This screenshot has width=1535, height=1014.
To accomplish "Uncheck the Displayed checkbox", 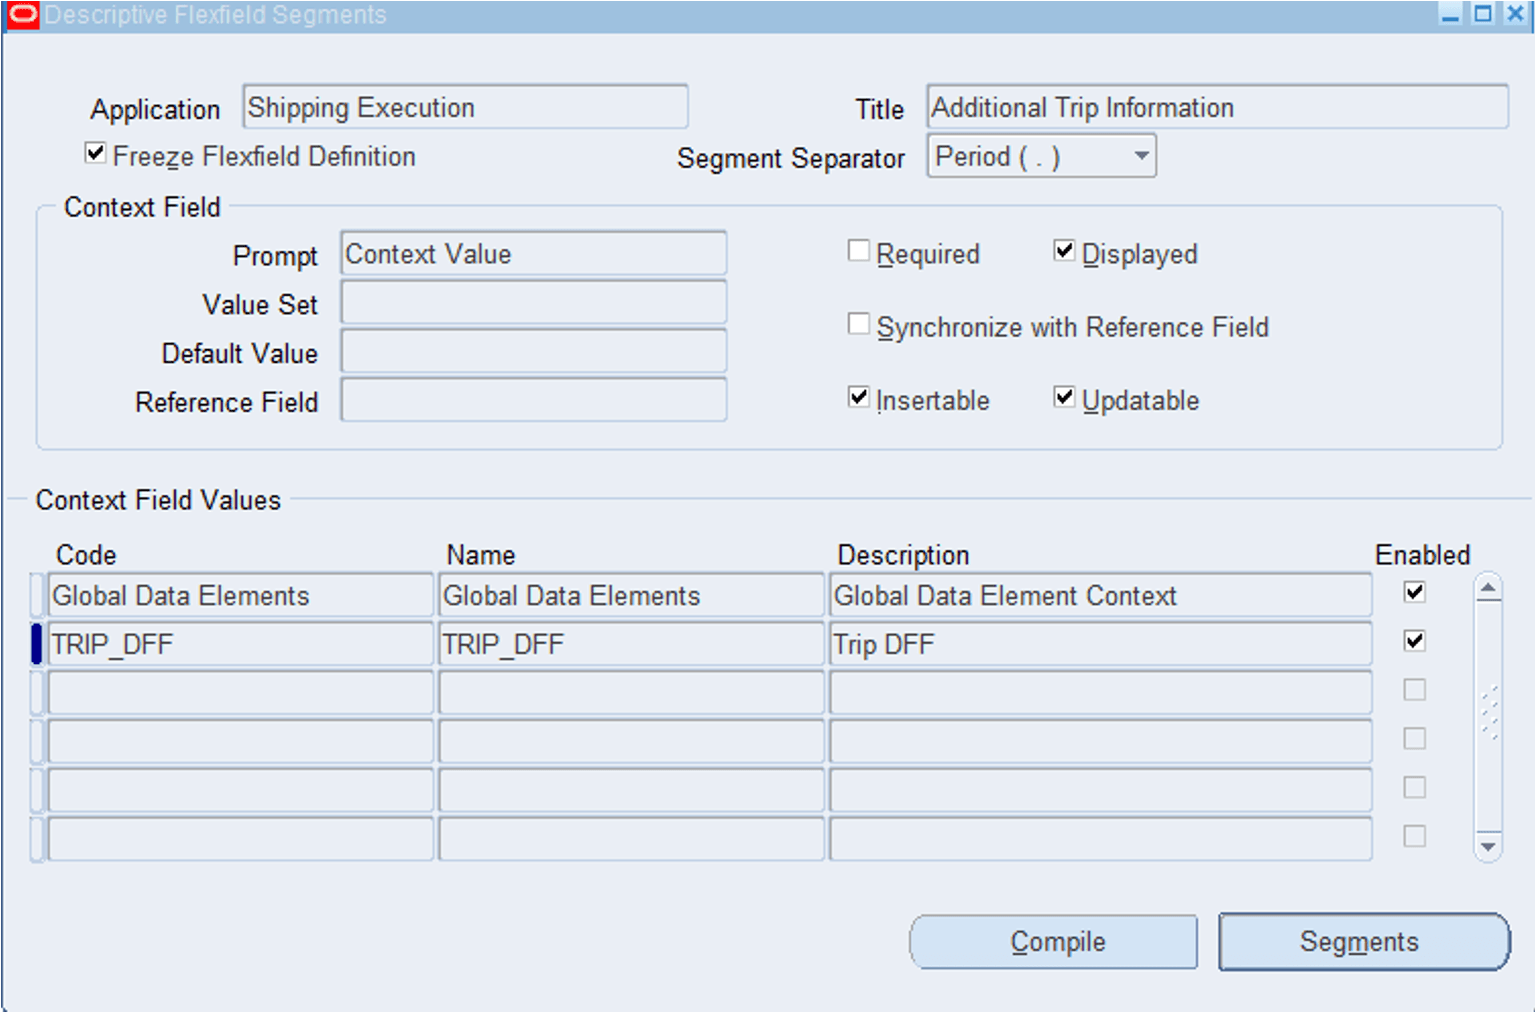I will pos(1064,250).
